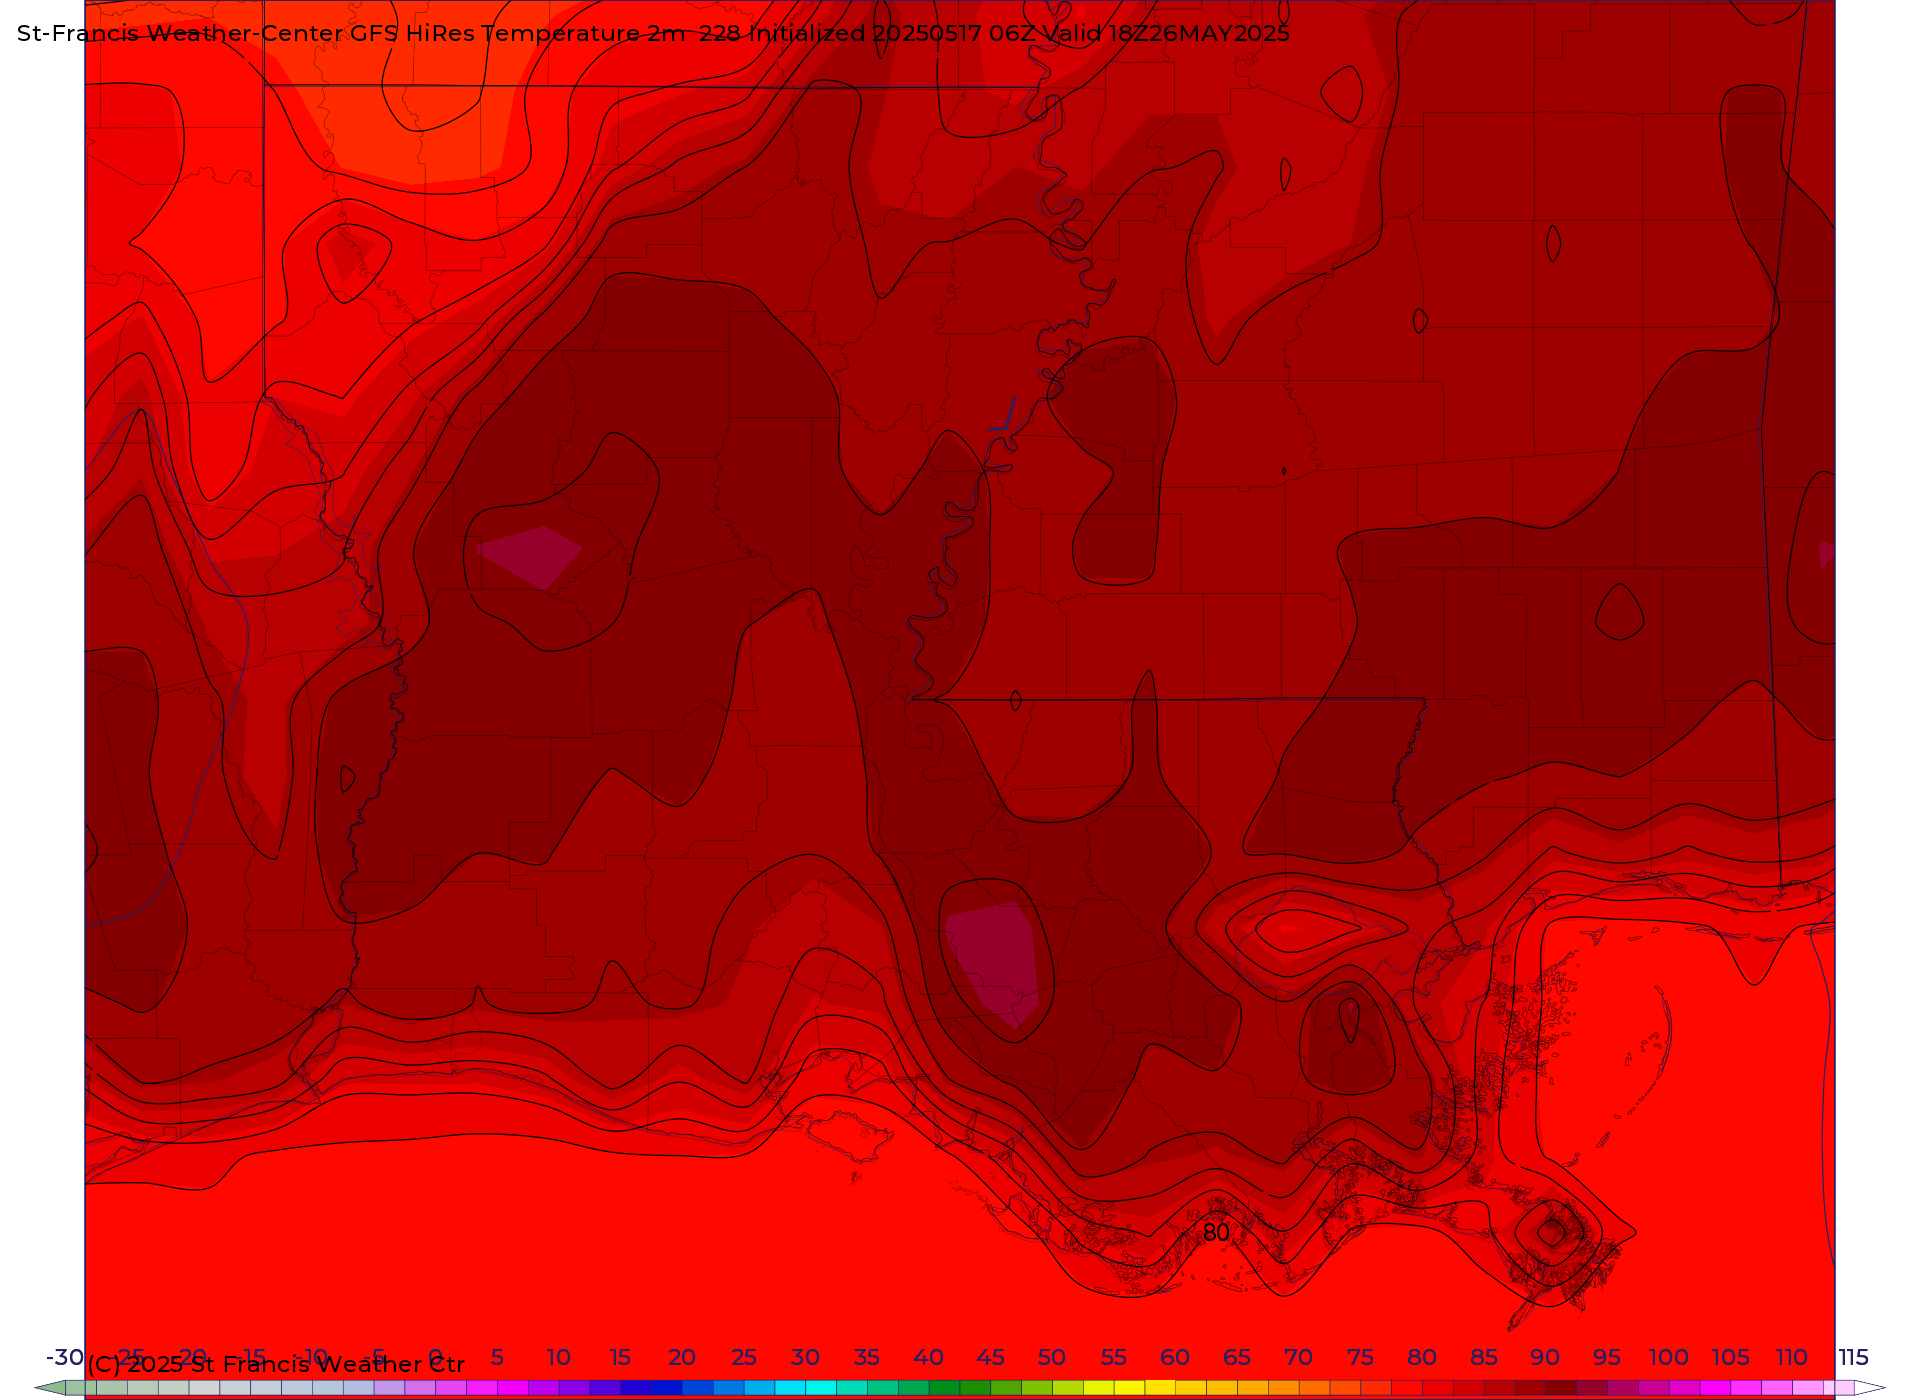Image resolution: width=1920 pixels, height=1400 pixels.
Task: Click the "75" color scale label
Action: [1360, 1357]
